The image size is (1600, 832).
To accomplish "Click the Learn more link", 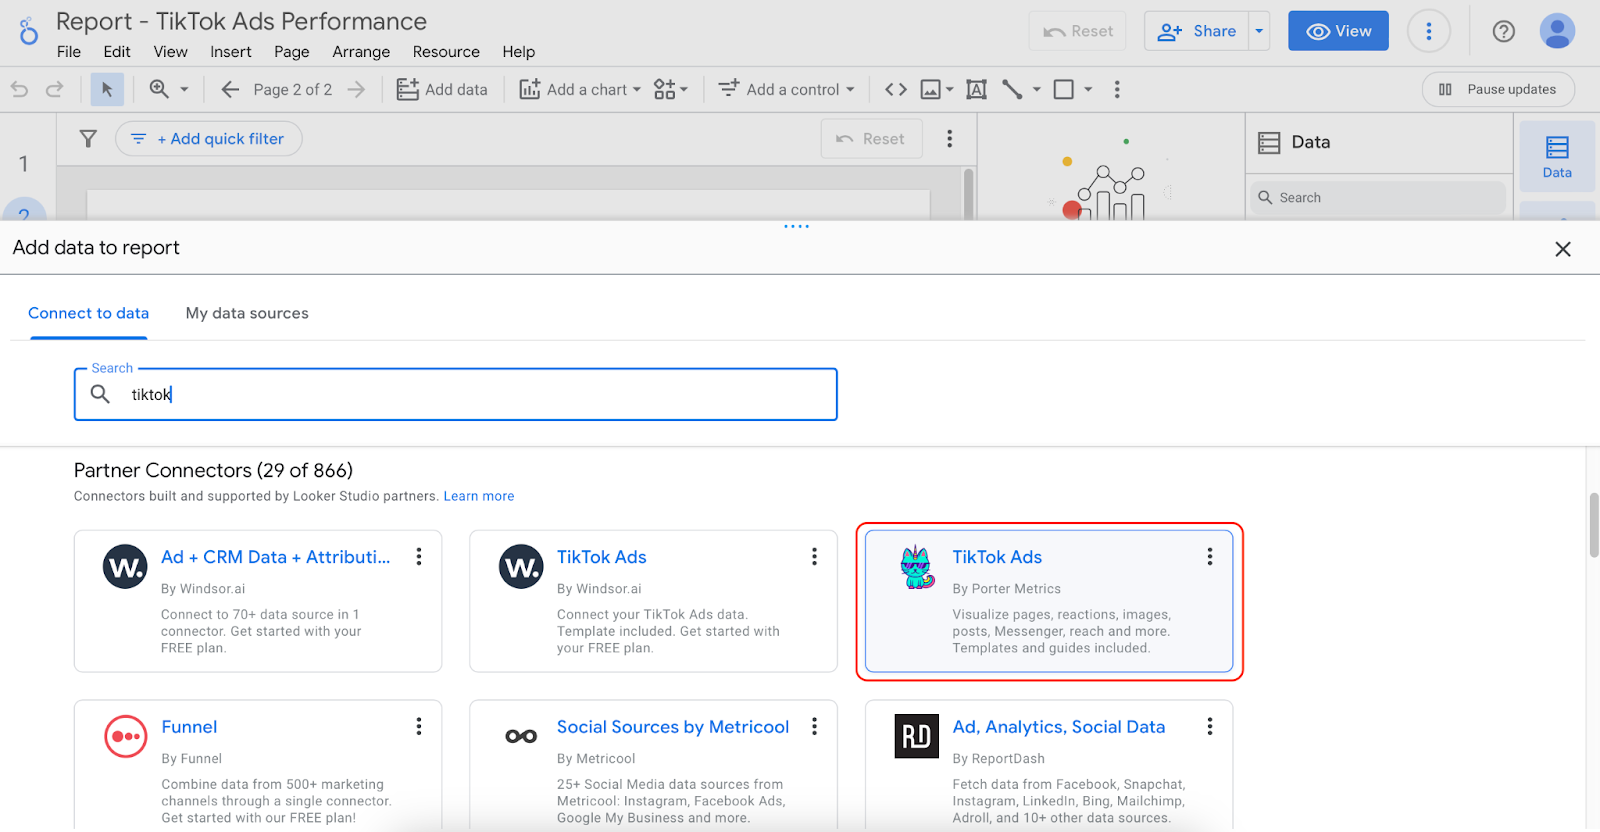I will tap(479, 496).
